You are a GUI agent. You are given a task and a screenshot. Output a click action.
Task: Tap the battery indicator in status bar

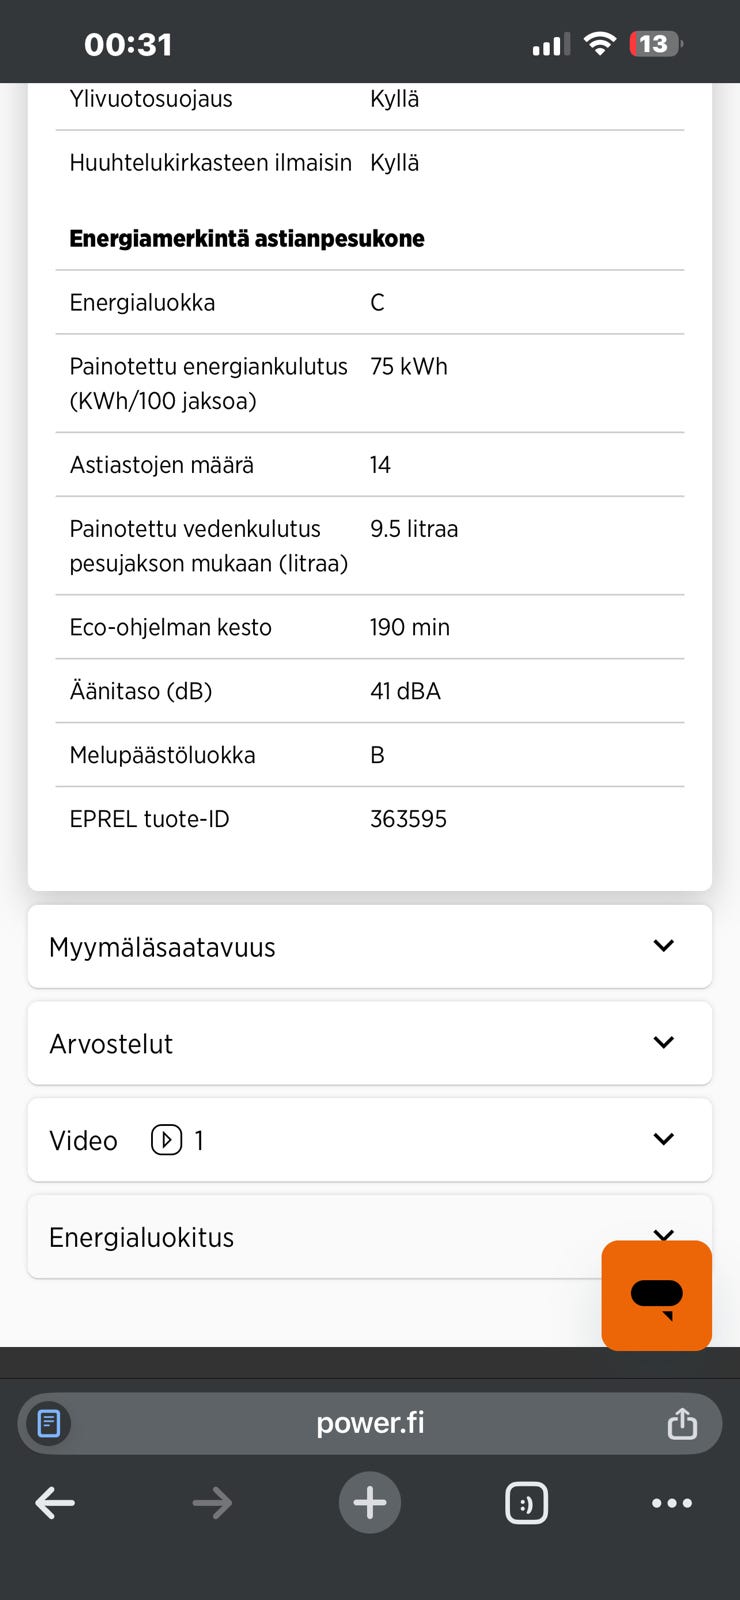click(655, 44)
